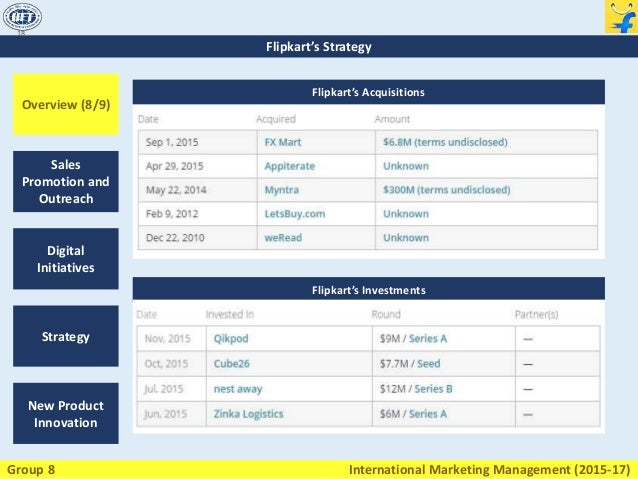Image resolution: width=638 pixels, height=479 pixels.
Task: Click the Amount column header
Action: (392, 119)
